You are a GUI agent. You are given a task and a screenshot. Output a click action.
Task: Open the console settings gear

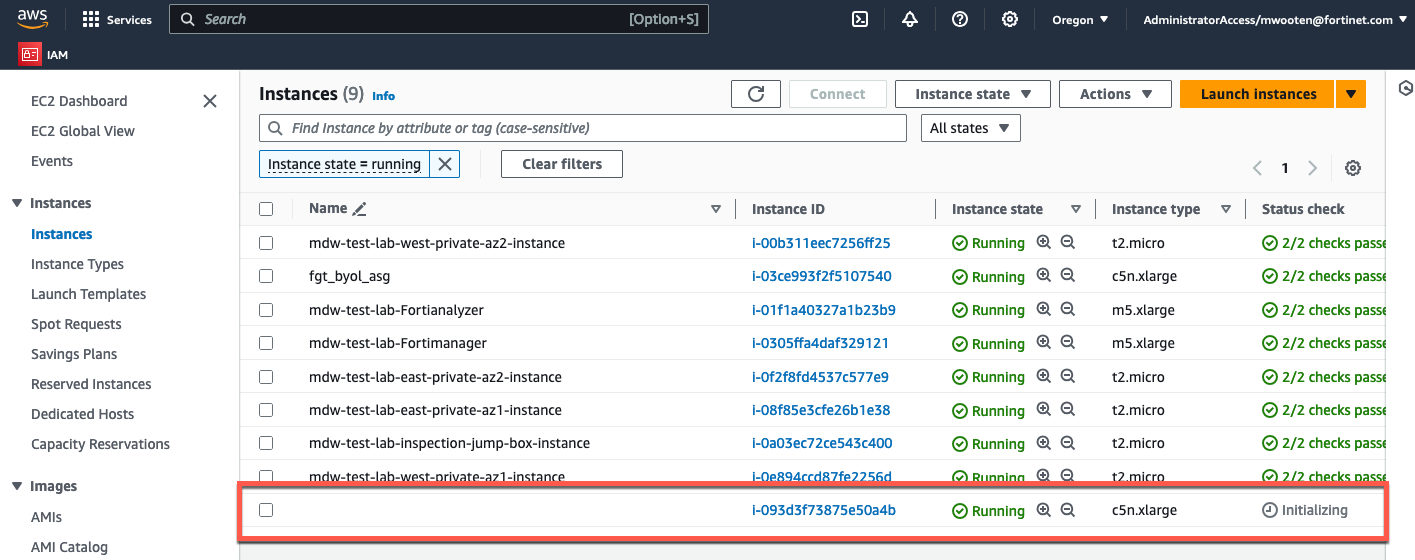pos(1010,19)
